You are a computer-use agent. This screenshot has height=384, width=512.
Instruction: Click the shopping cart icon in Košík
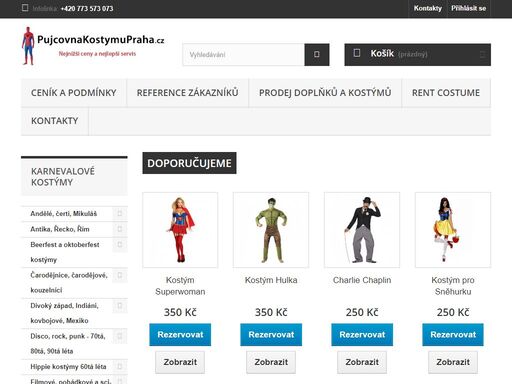(x=357, y=53)
